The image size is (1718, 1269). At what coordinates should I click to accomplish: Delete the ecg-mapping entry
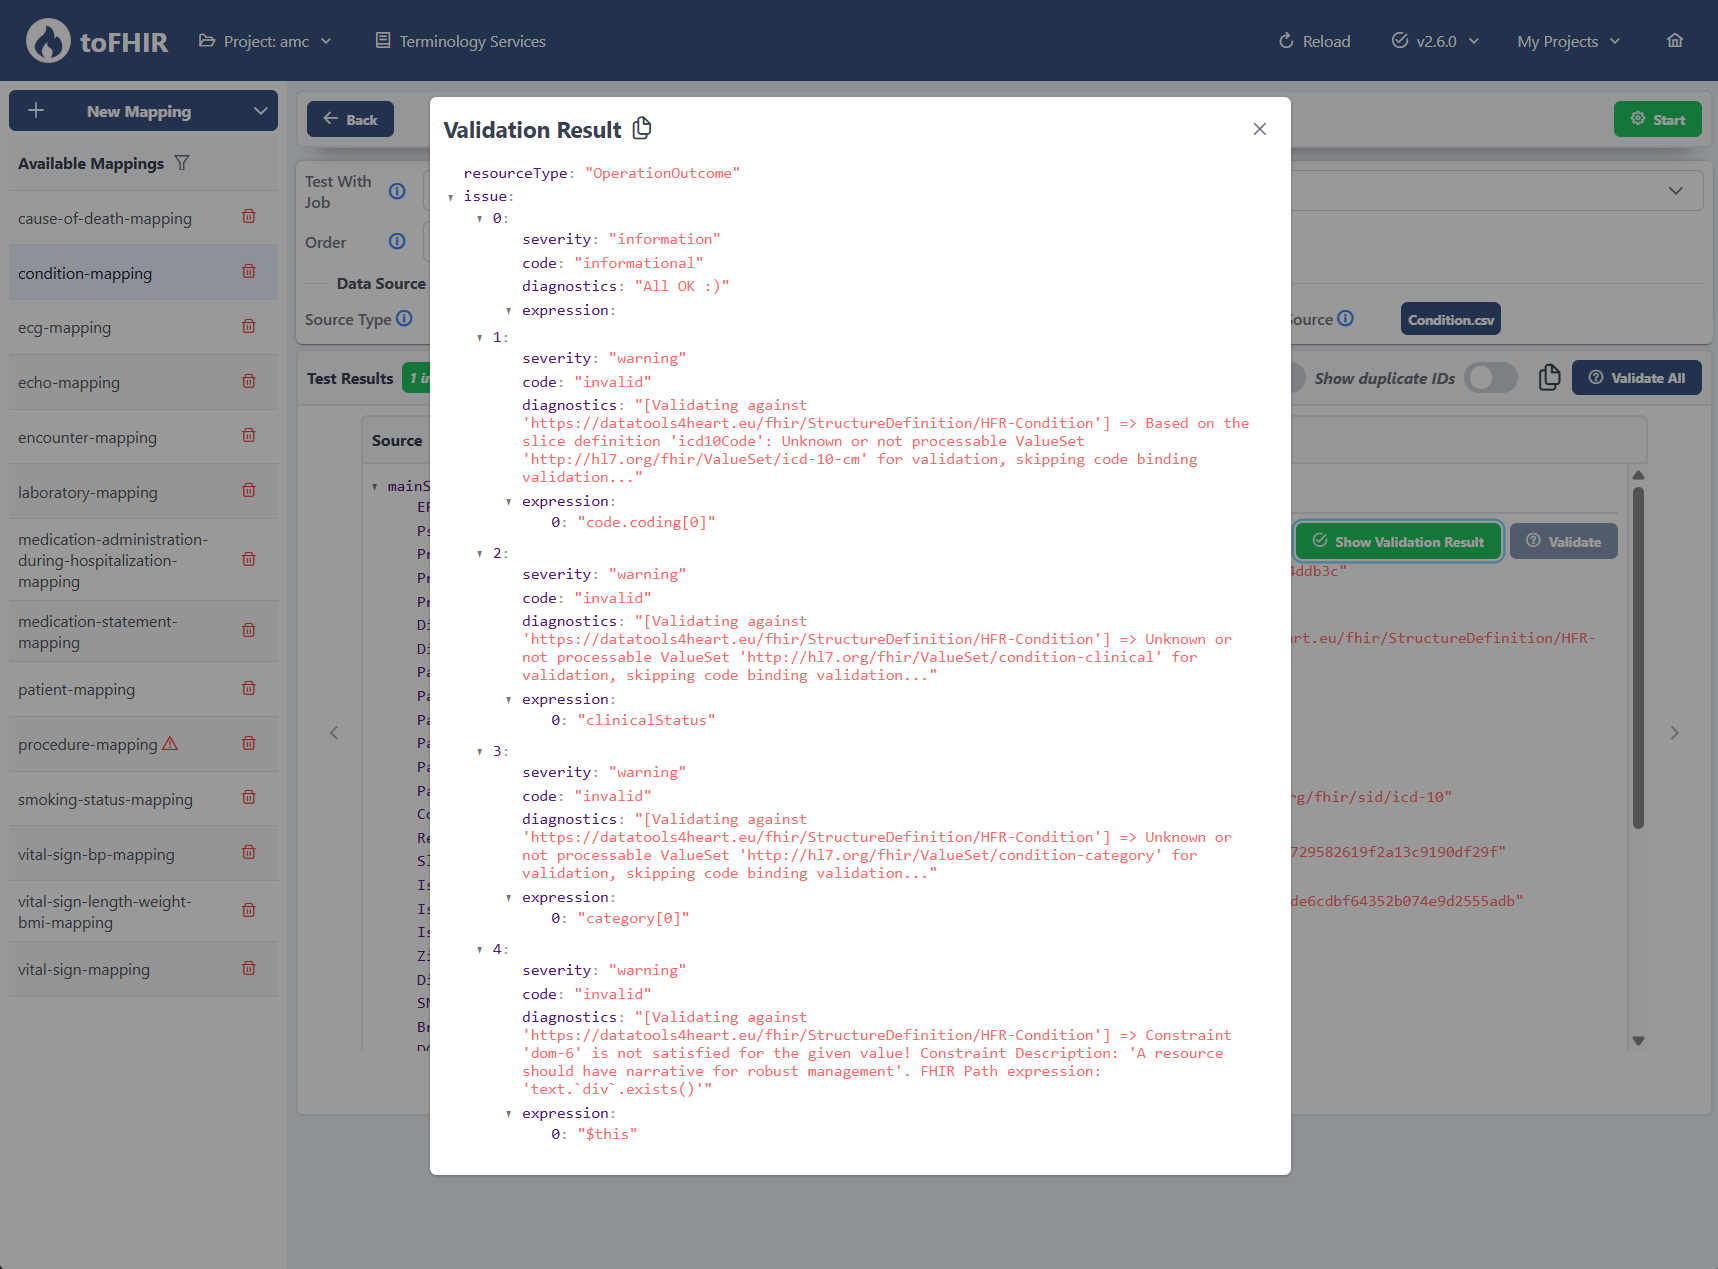249,327
